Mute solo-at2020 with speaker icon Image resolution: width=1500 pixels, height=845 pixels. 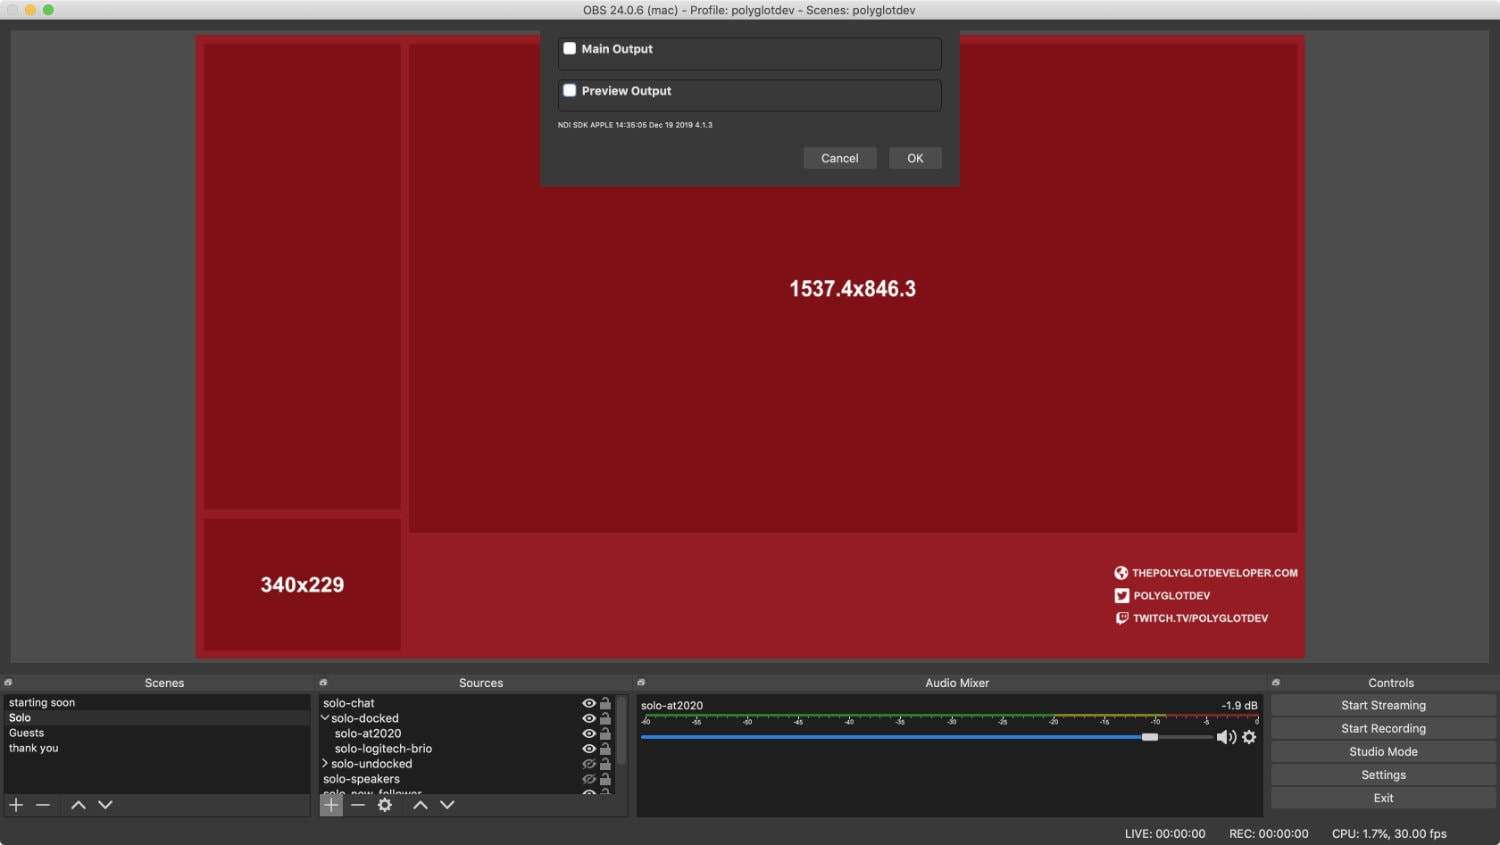[1226, 737]
